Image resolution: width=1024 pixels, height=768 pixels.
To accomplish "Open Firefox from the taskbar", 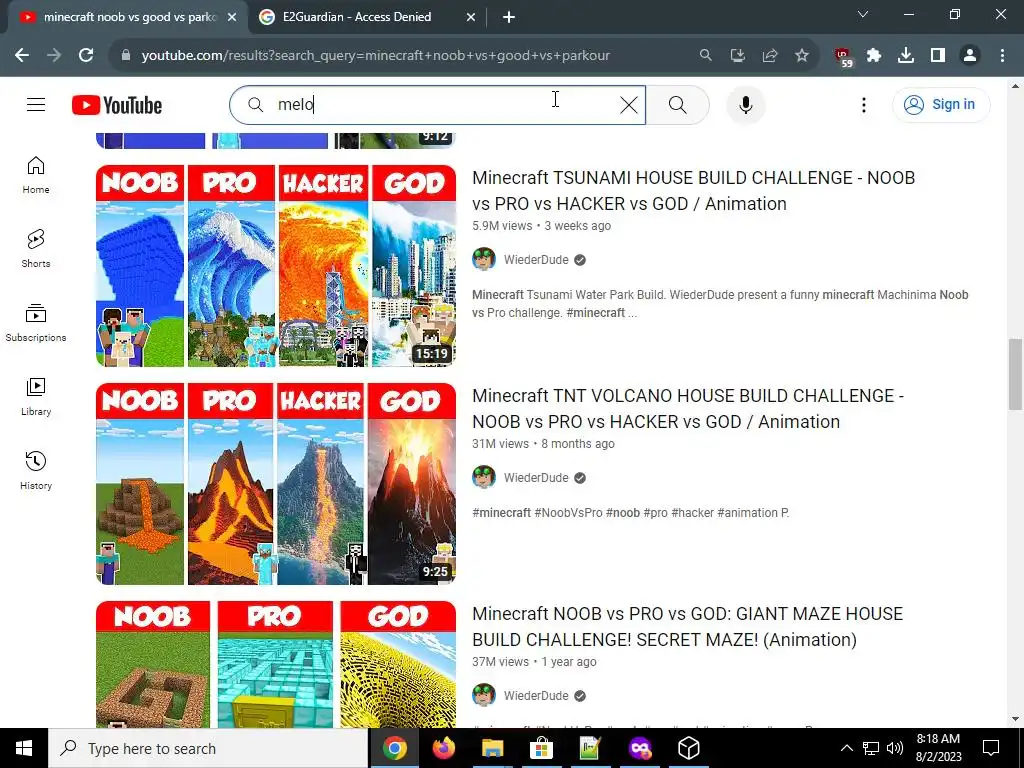I will coord(444,748).
